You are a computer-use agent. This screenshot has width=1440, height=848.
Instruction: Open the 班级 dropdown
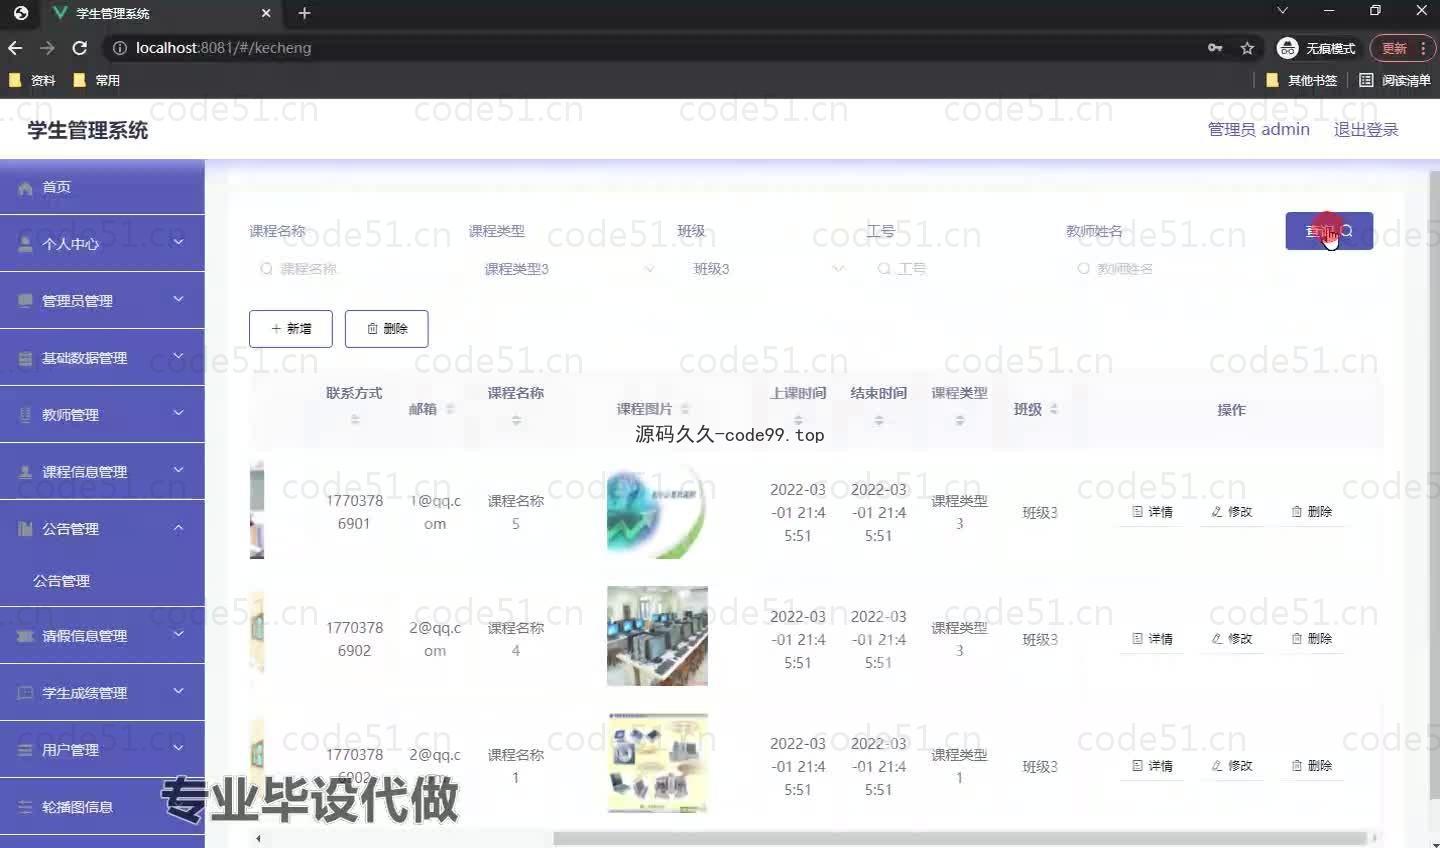[x=765, y=269]
